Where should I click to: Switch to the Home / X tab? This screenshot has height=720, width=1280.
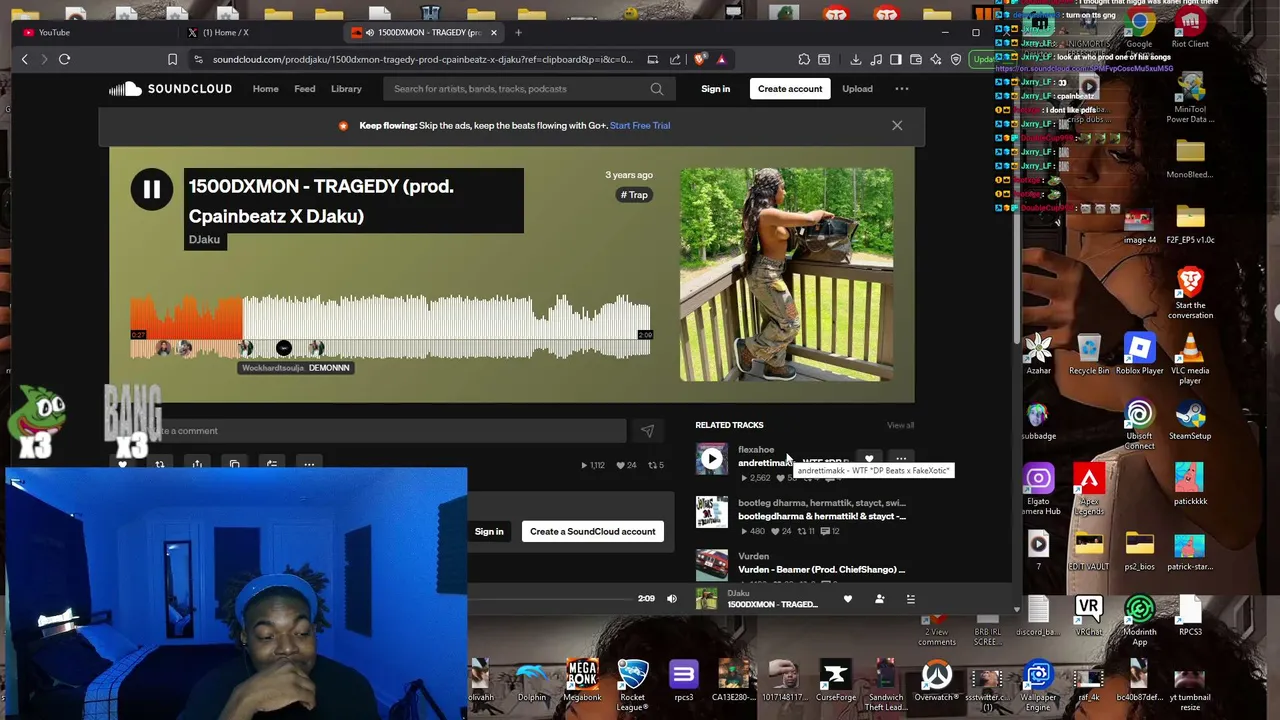(260, 33)
